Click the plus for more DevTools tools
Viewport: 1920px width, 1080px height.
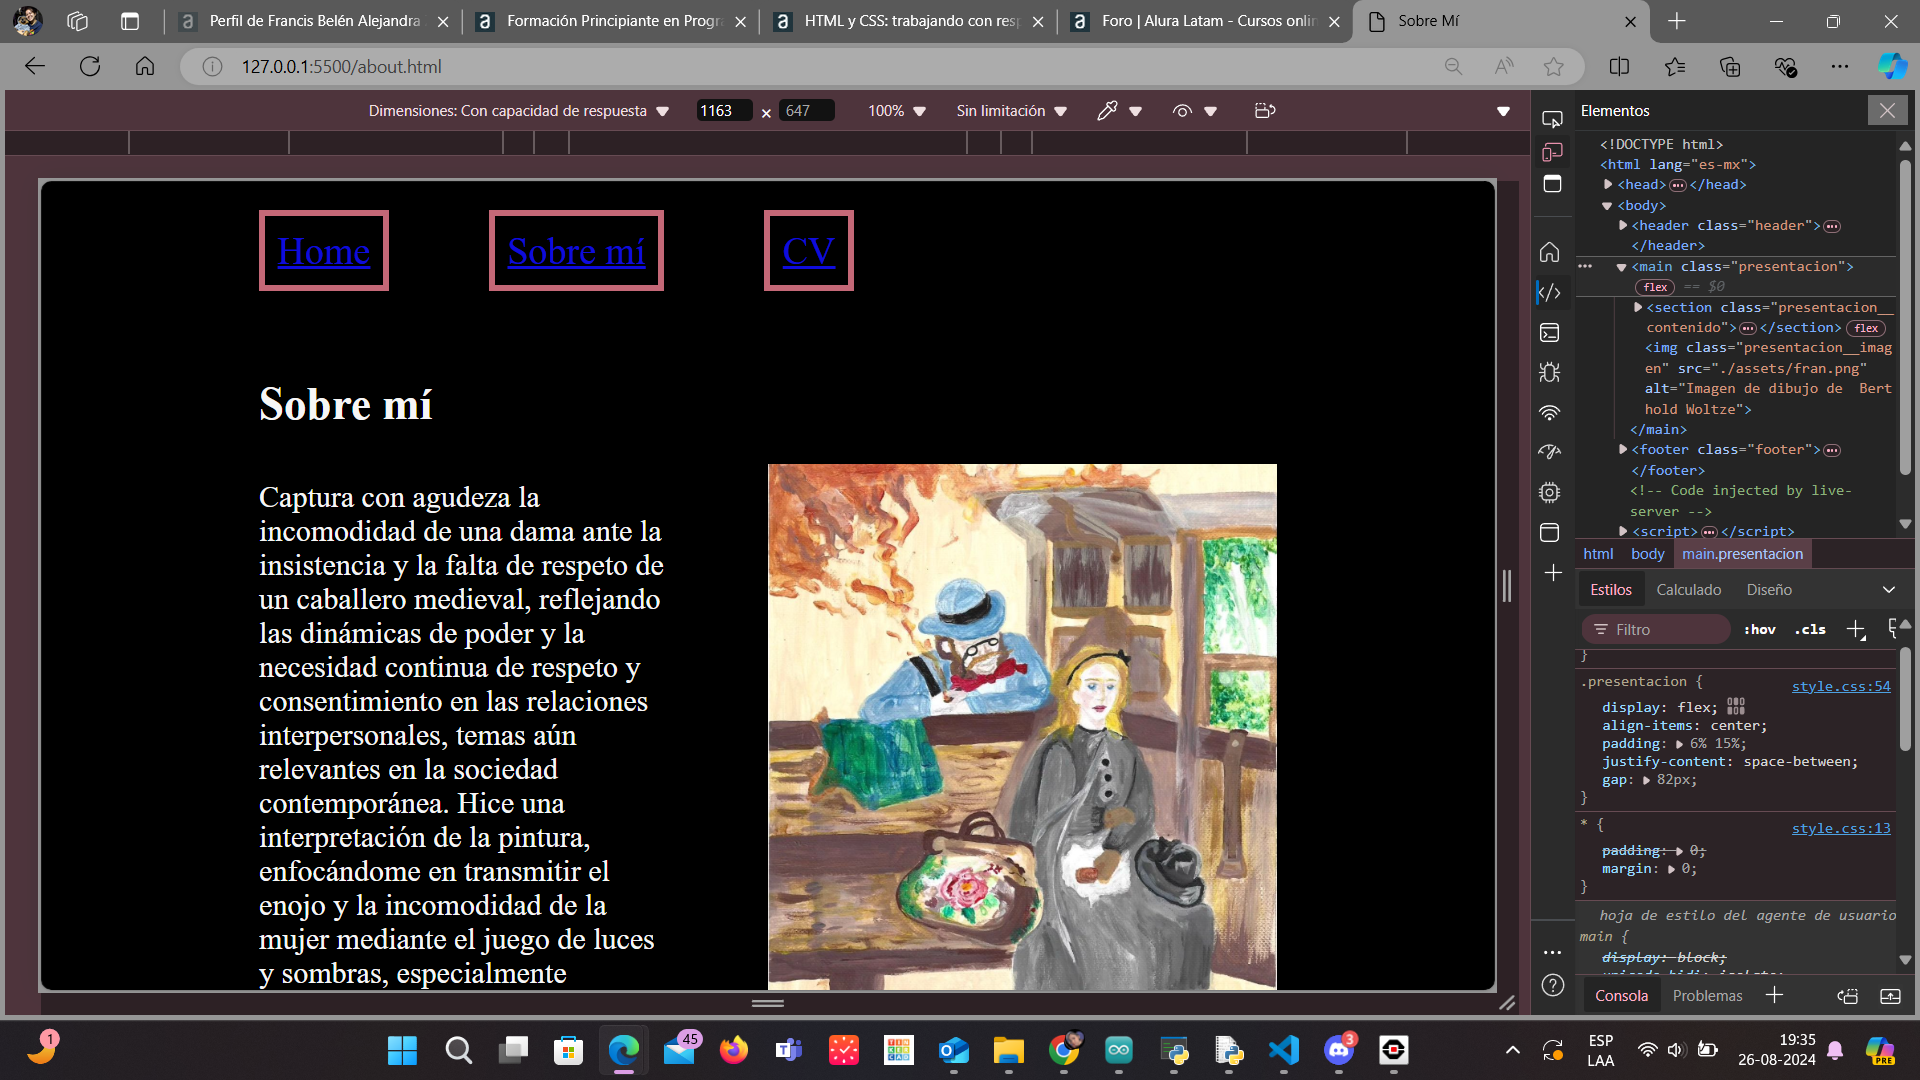coord(1553,573)
